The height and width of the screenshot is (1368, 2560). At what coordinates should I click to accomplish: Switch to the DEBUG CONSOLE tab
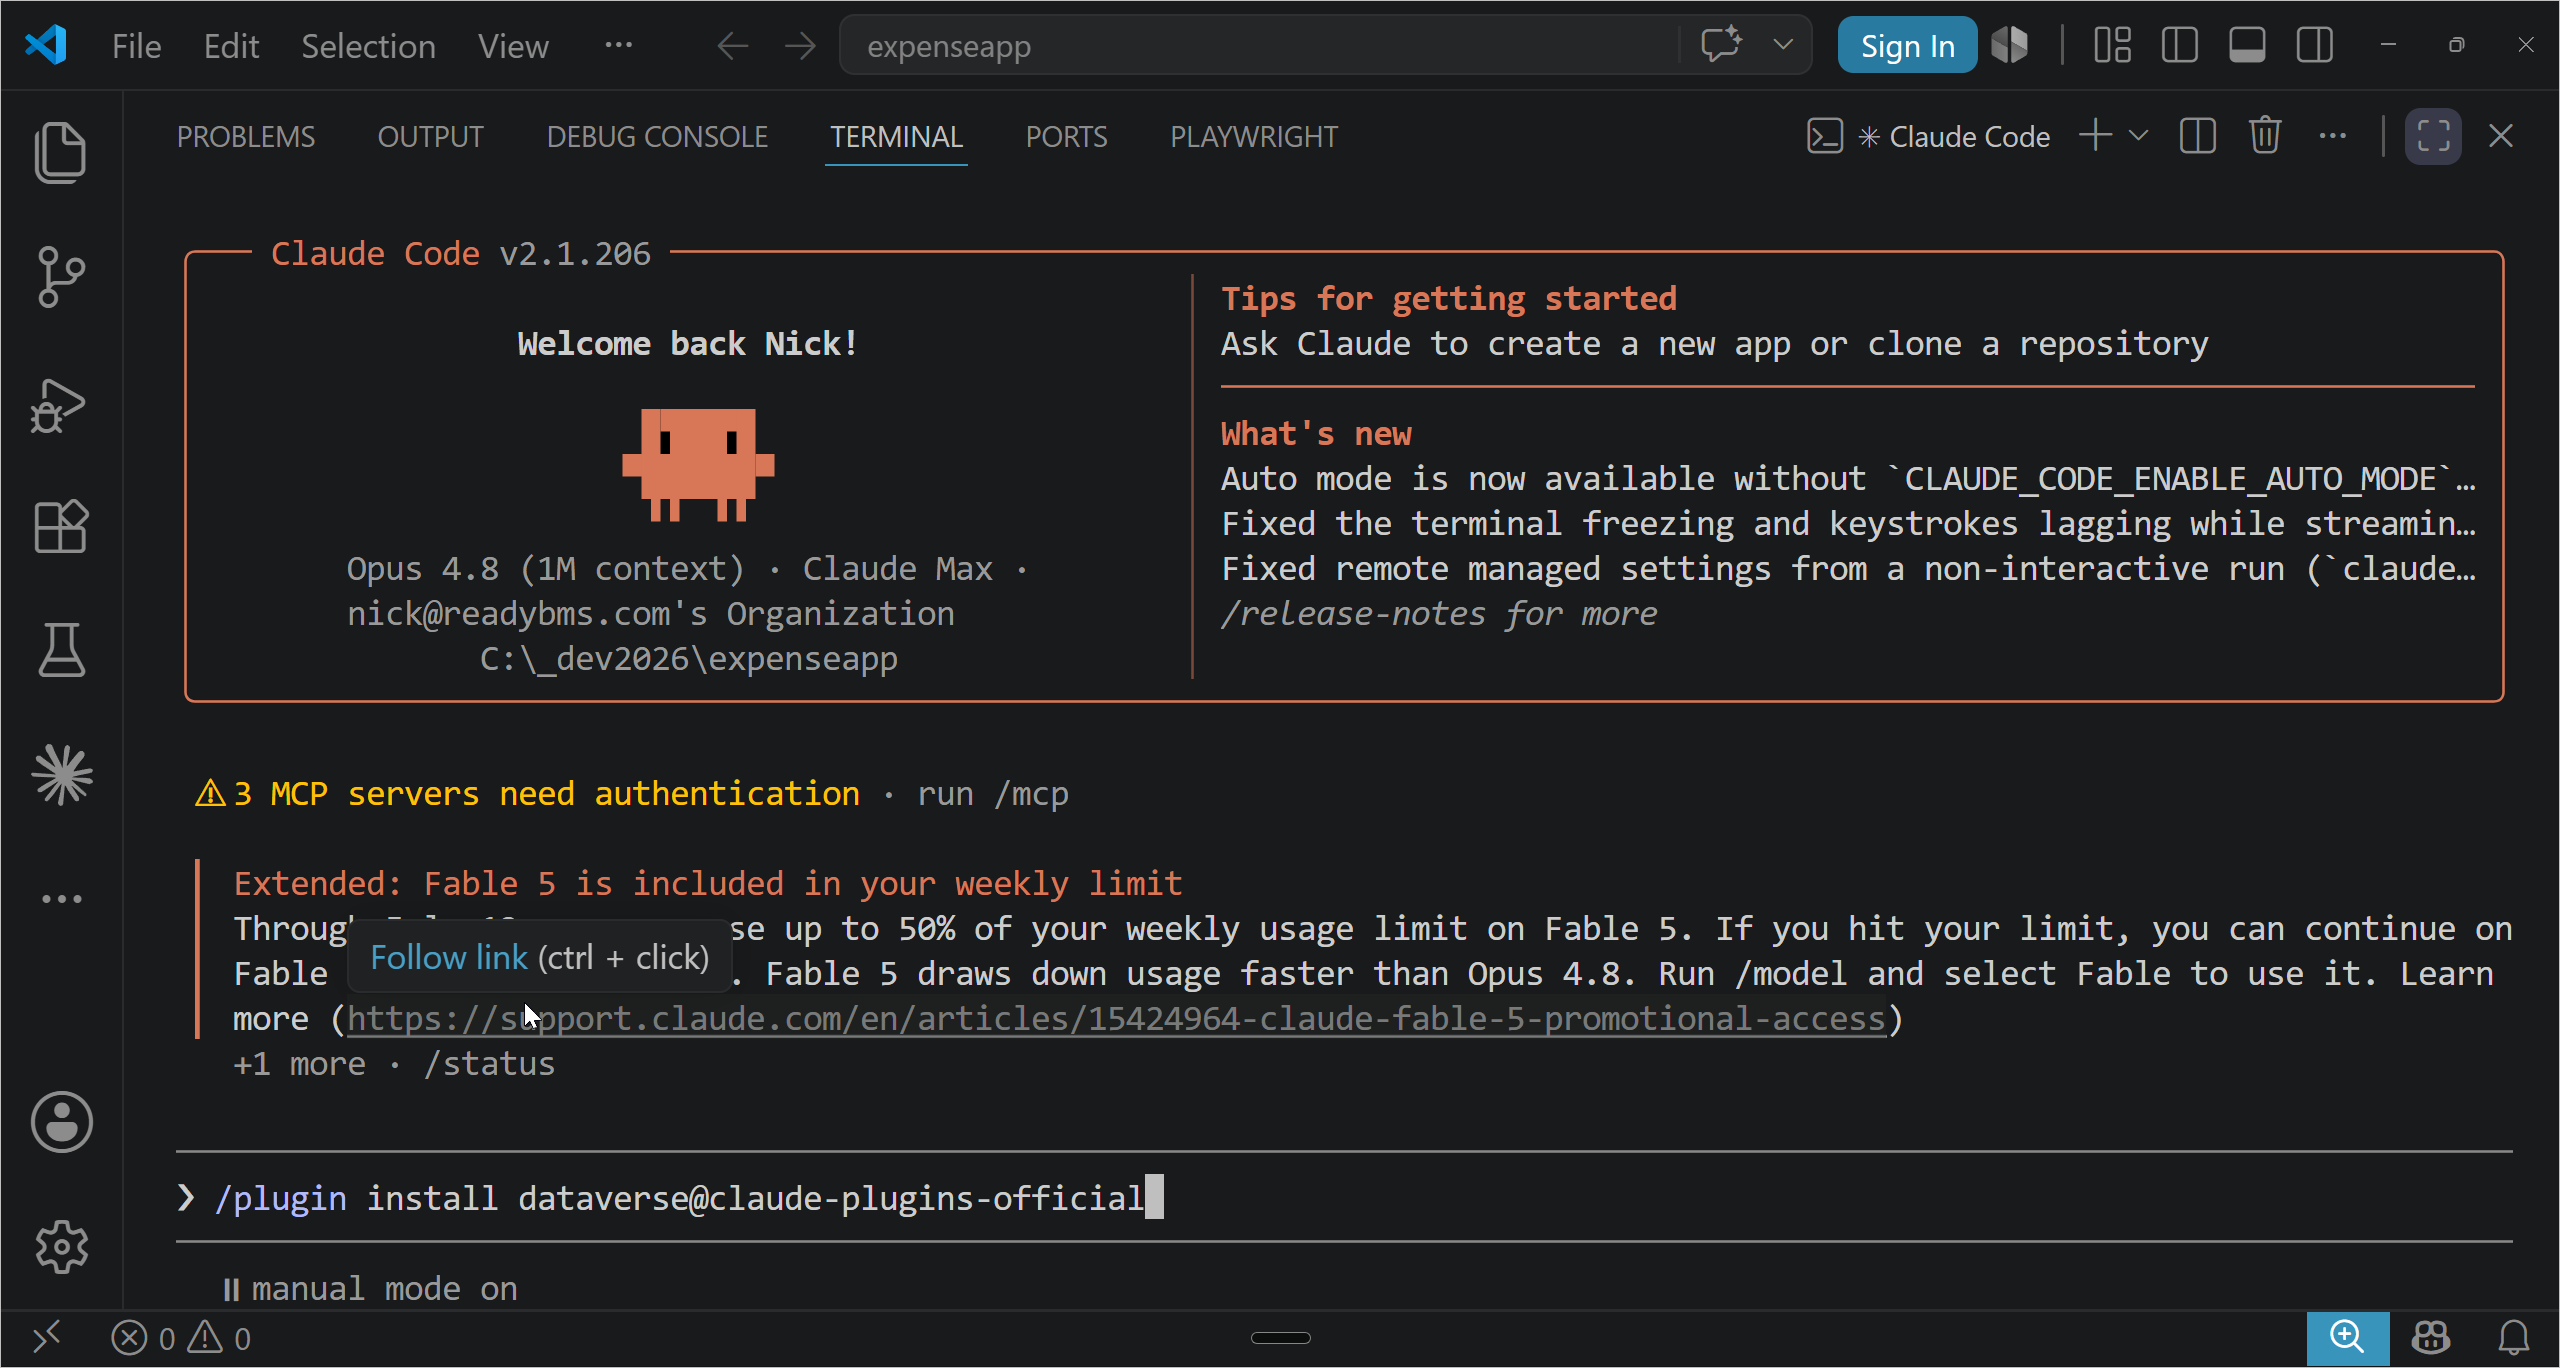pyautogui.click(x=657, y=137)
